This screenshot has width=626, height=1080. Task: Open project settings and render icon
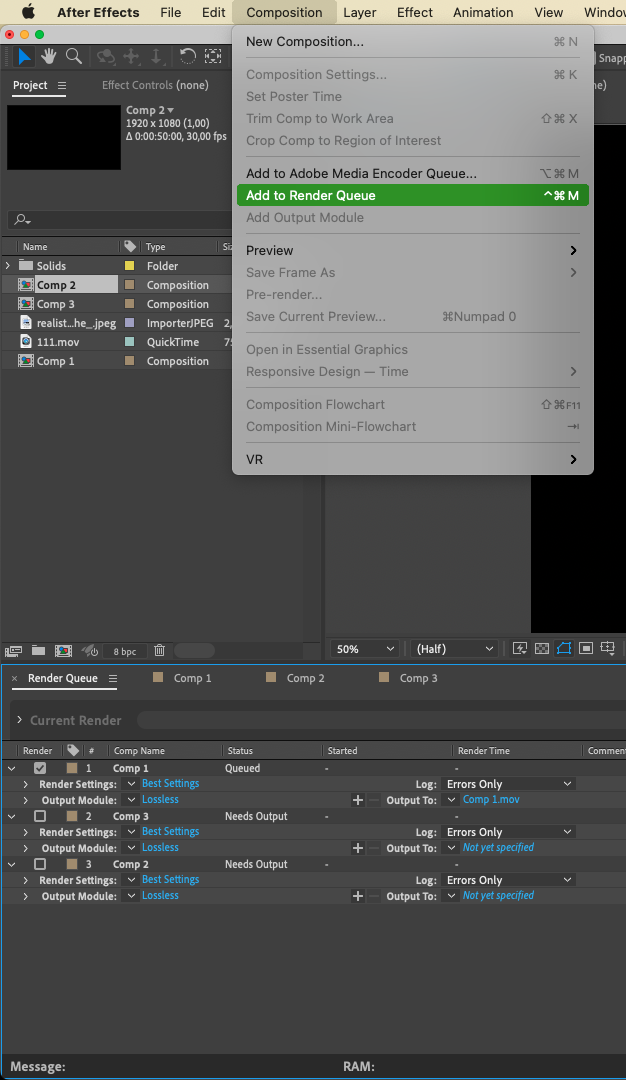click(90, 650)
